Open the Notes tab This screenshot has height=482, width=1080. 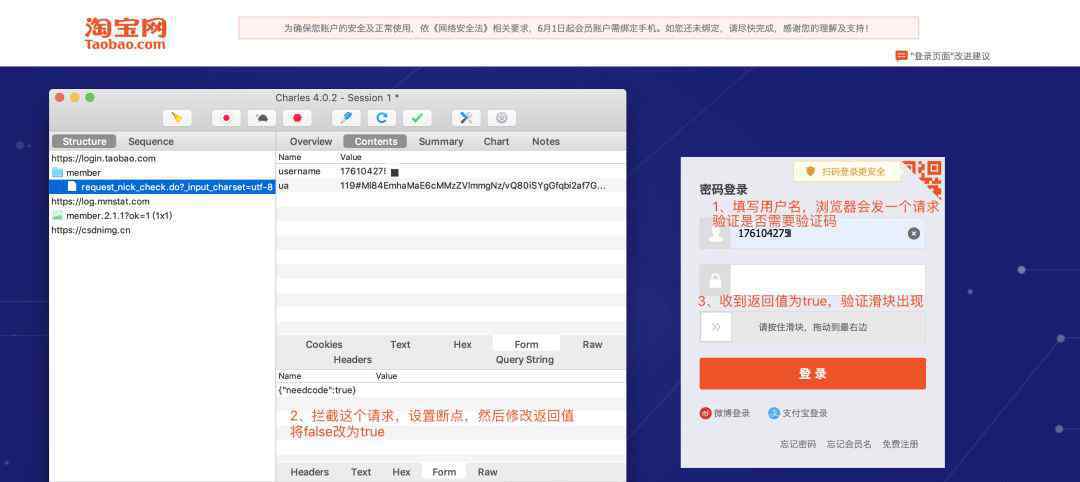tap(546, 141)
